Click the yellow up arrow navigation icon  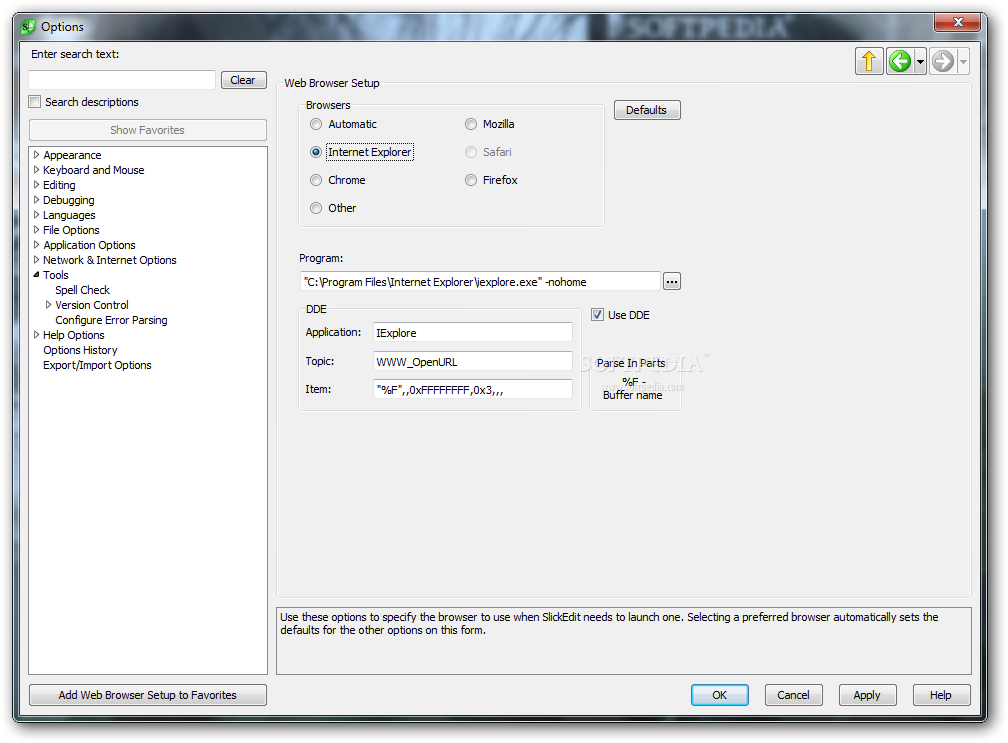[868, 62]
